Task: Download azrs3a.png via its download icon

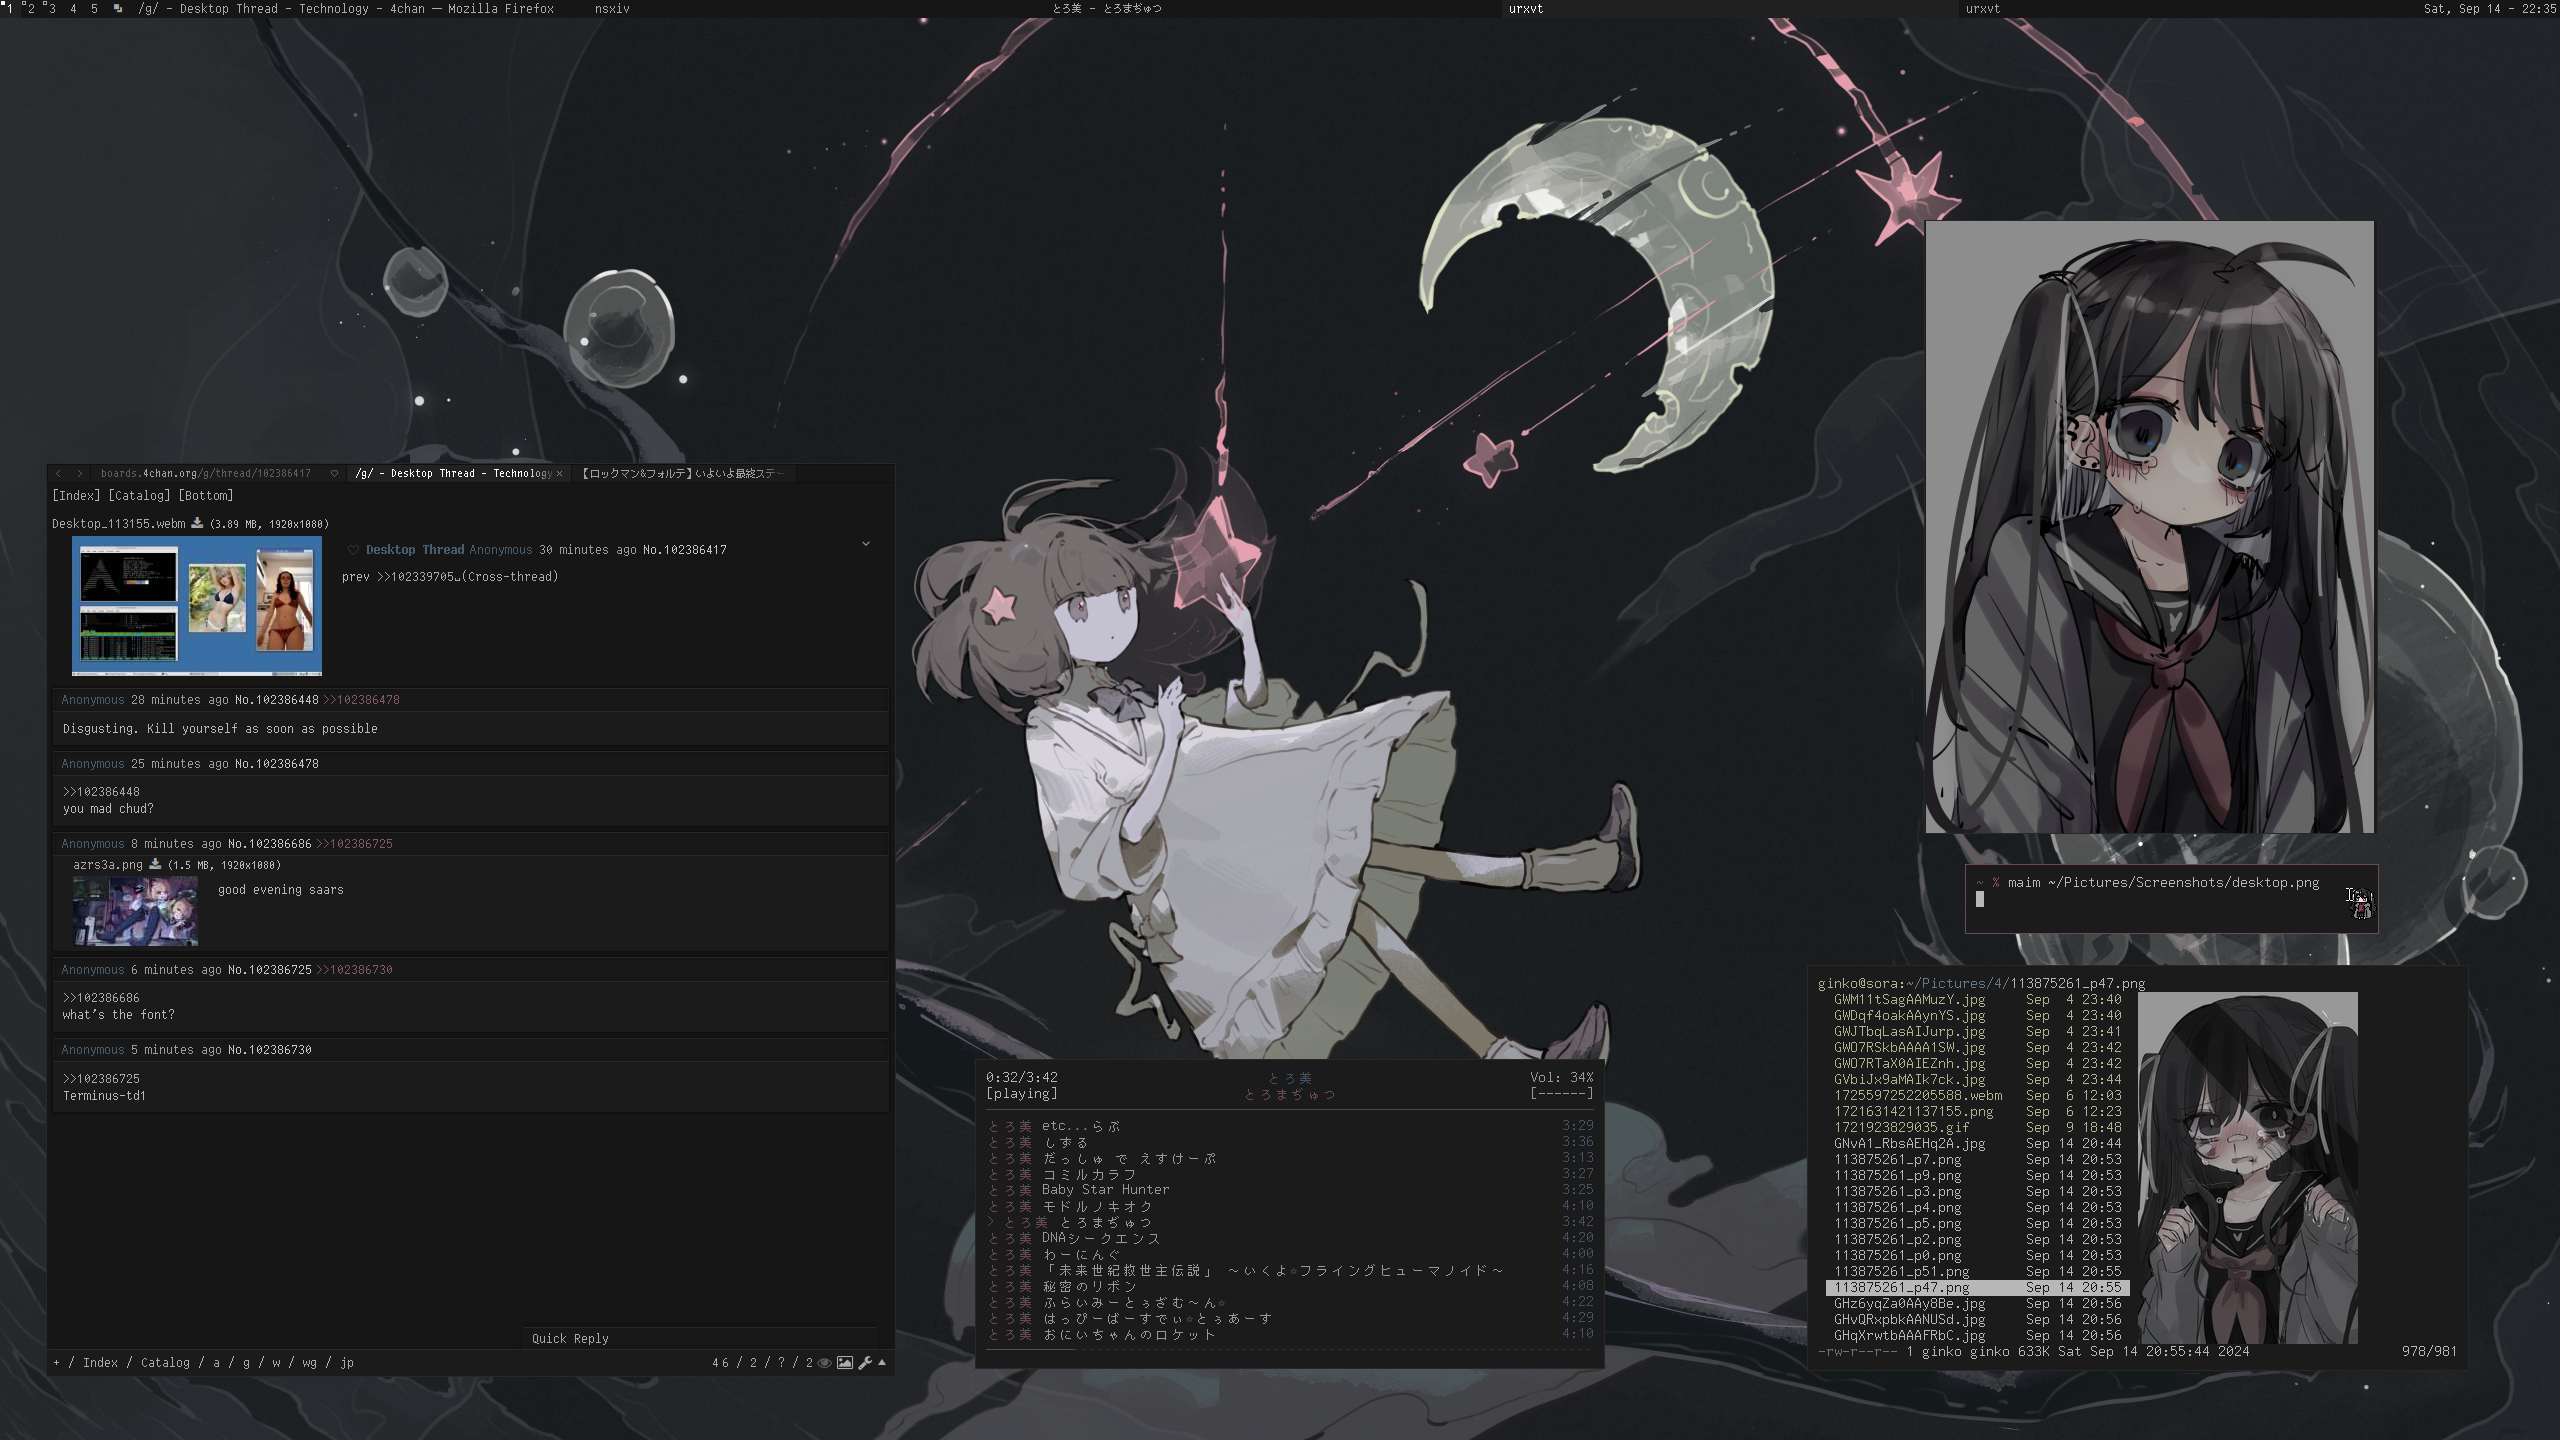Action: [155, 864]
